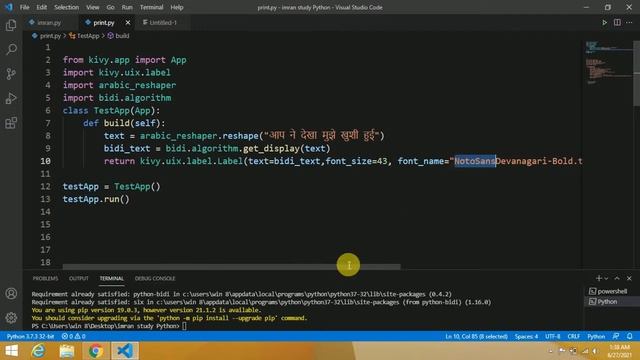Viewport: 640px width, 360px height.
Task: Select the powershell terminal instance
Action: (608, 291)
